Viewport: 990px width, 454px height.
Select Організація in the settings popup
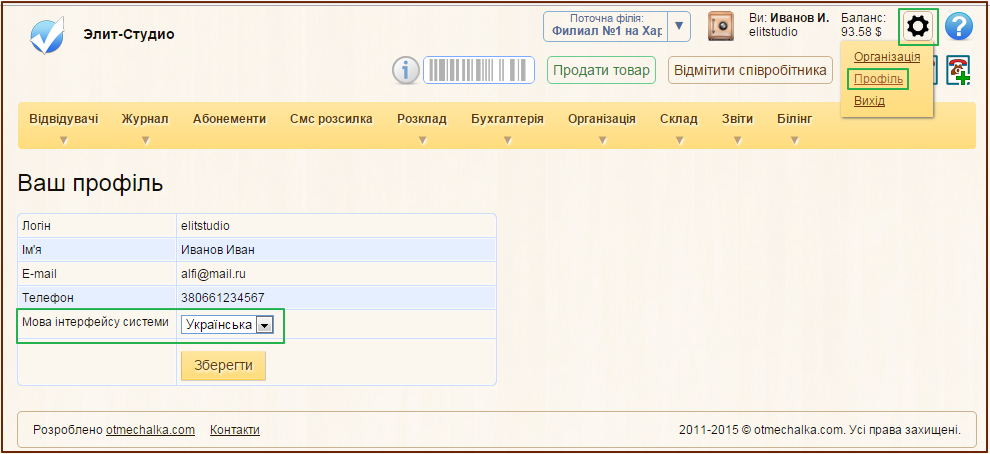(x=887, y=57)
